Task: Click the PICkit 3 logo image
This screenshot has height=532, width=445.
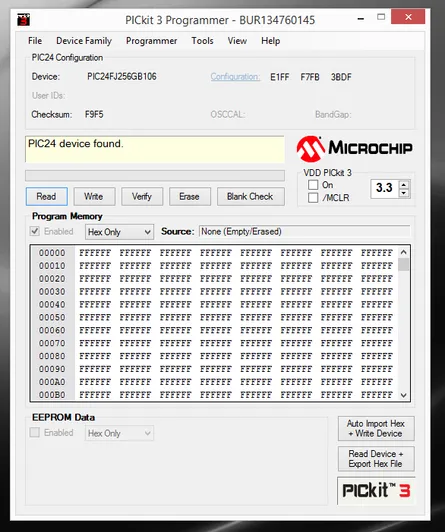Action: [x=376, y=491]
